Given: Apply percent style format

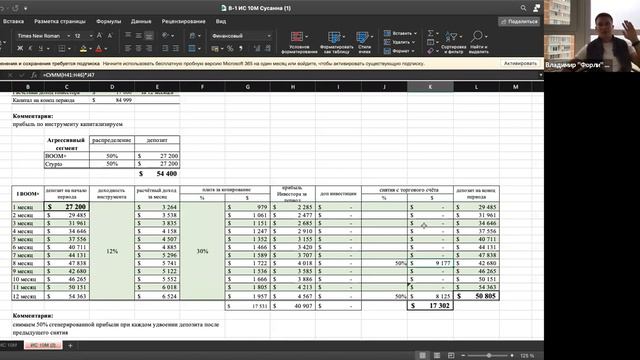Looking at the screenshot, I should (x=230, y=49).
